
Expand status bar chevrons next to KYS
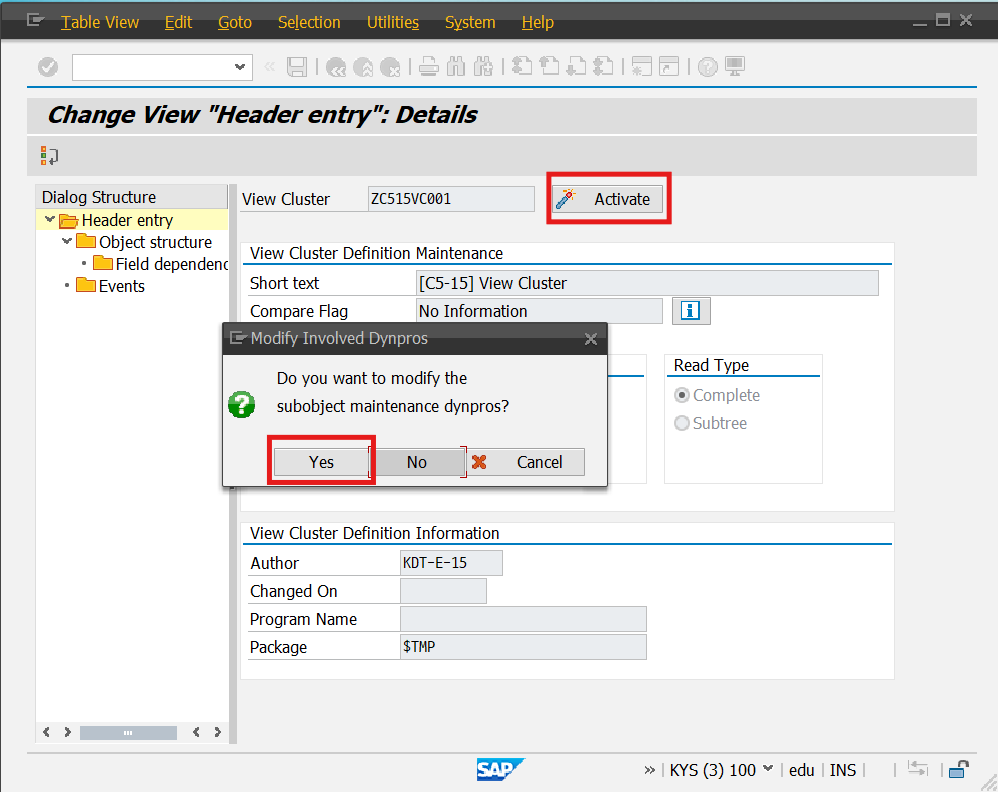pyautogui.click(x=649, y=770)
